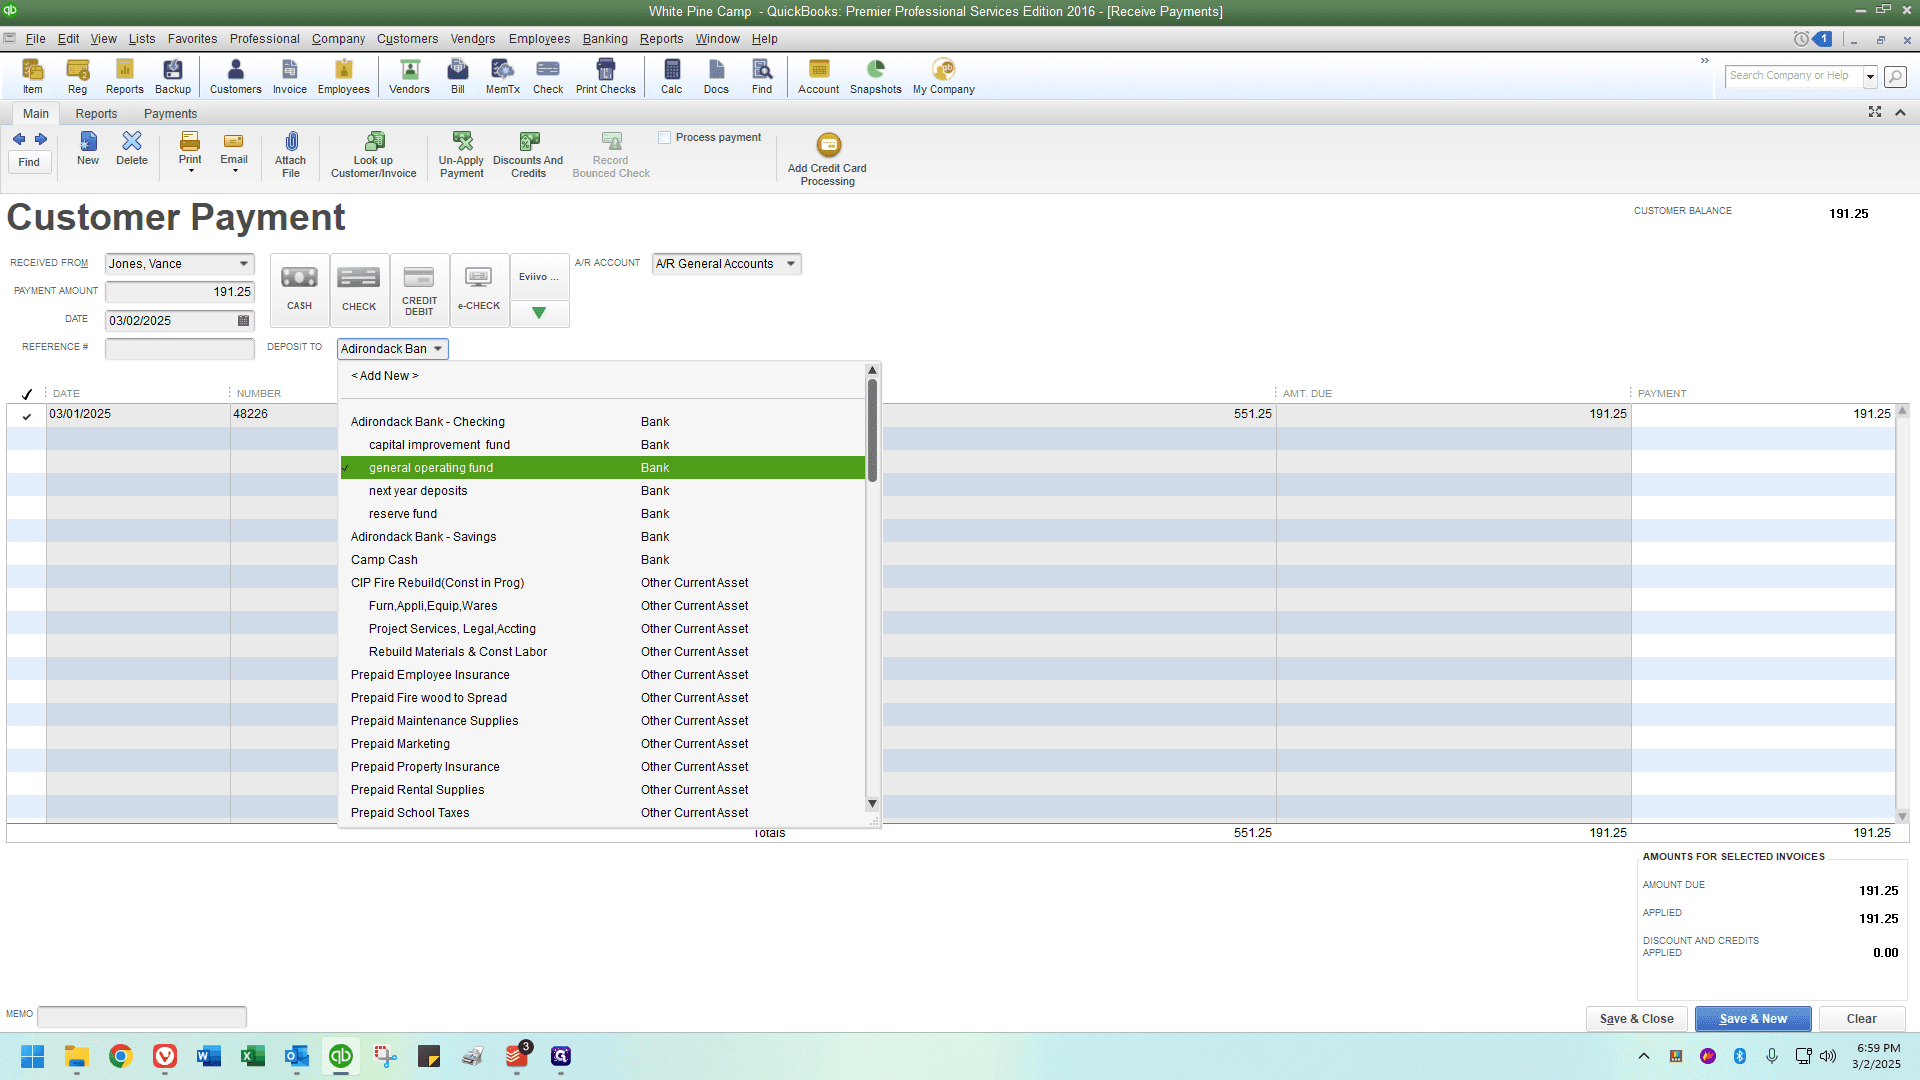Create an Invoice from the toolbar

(x=290, y=76)
